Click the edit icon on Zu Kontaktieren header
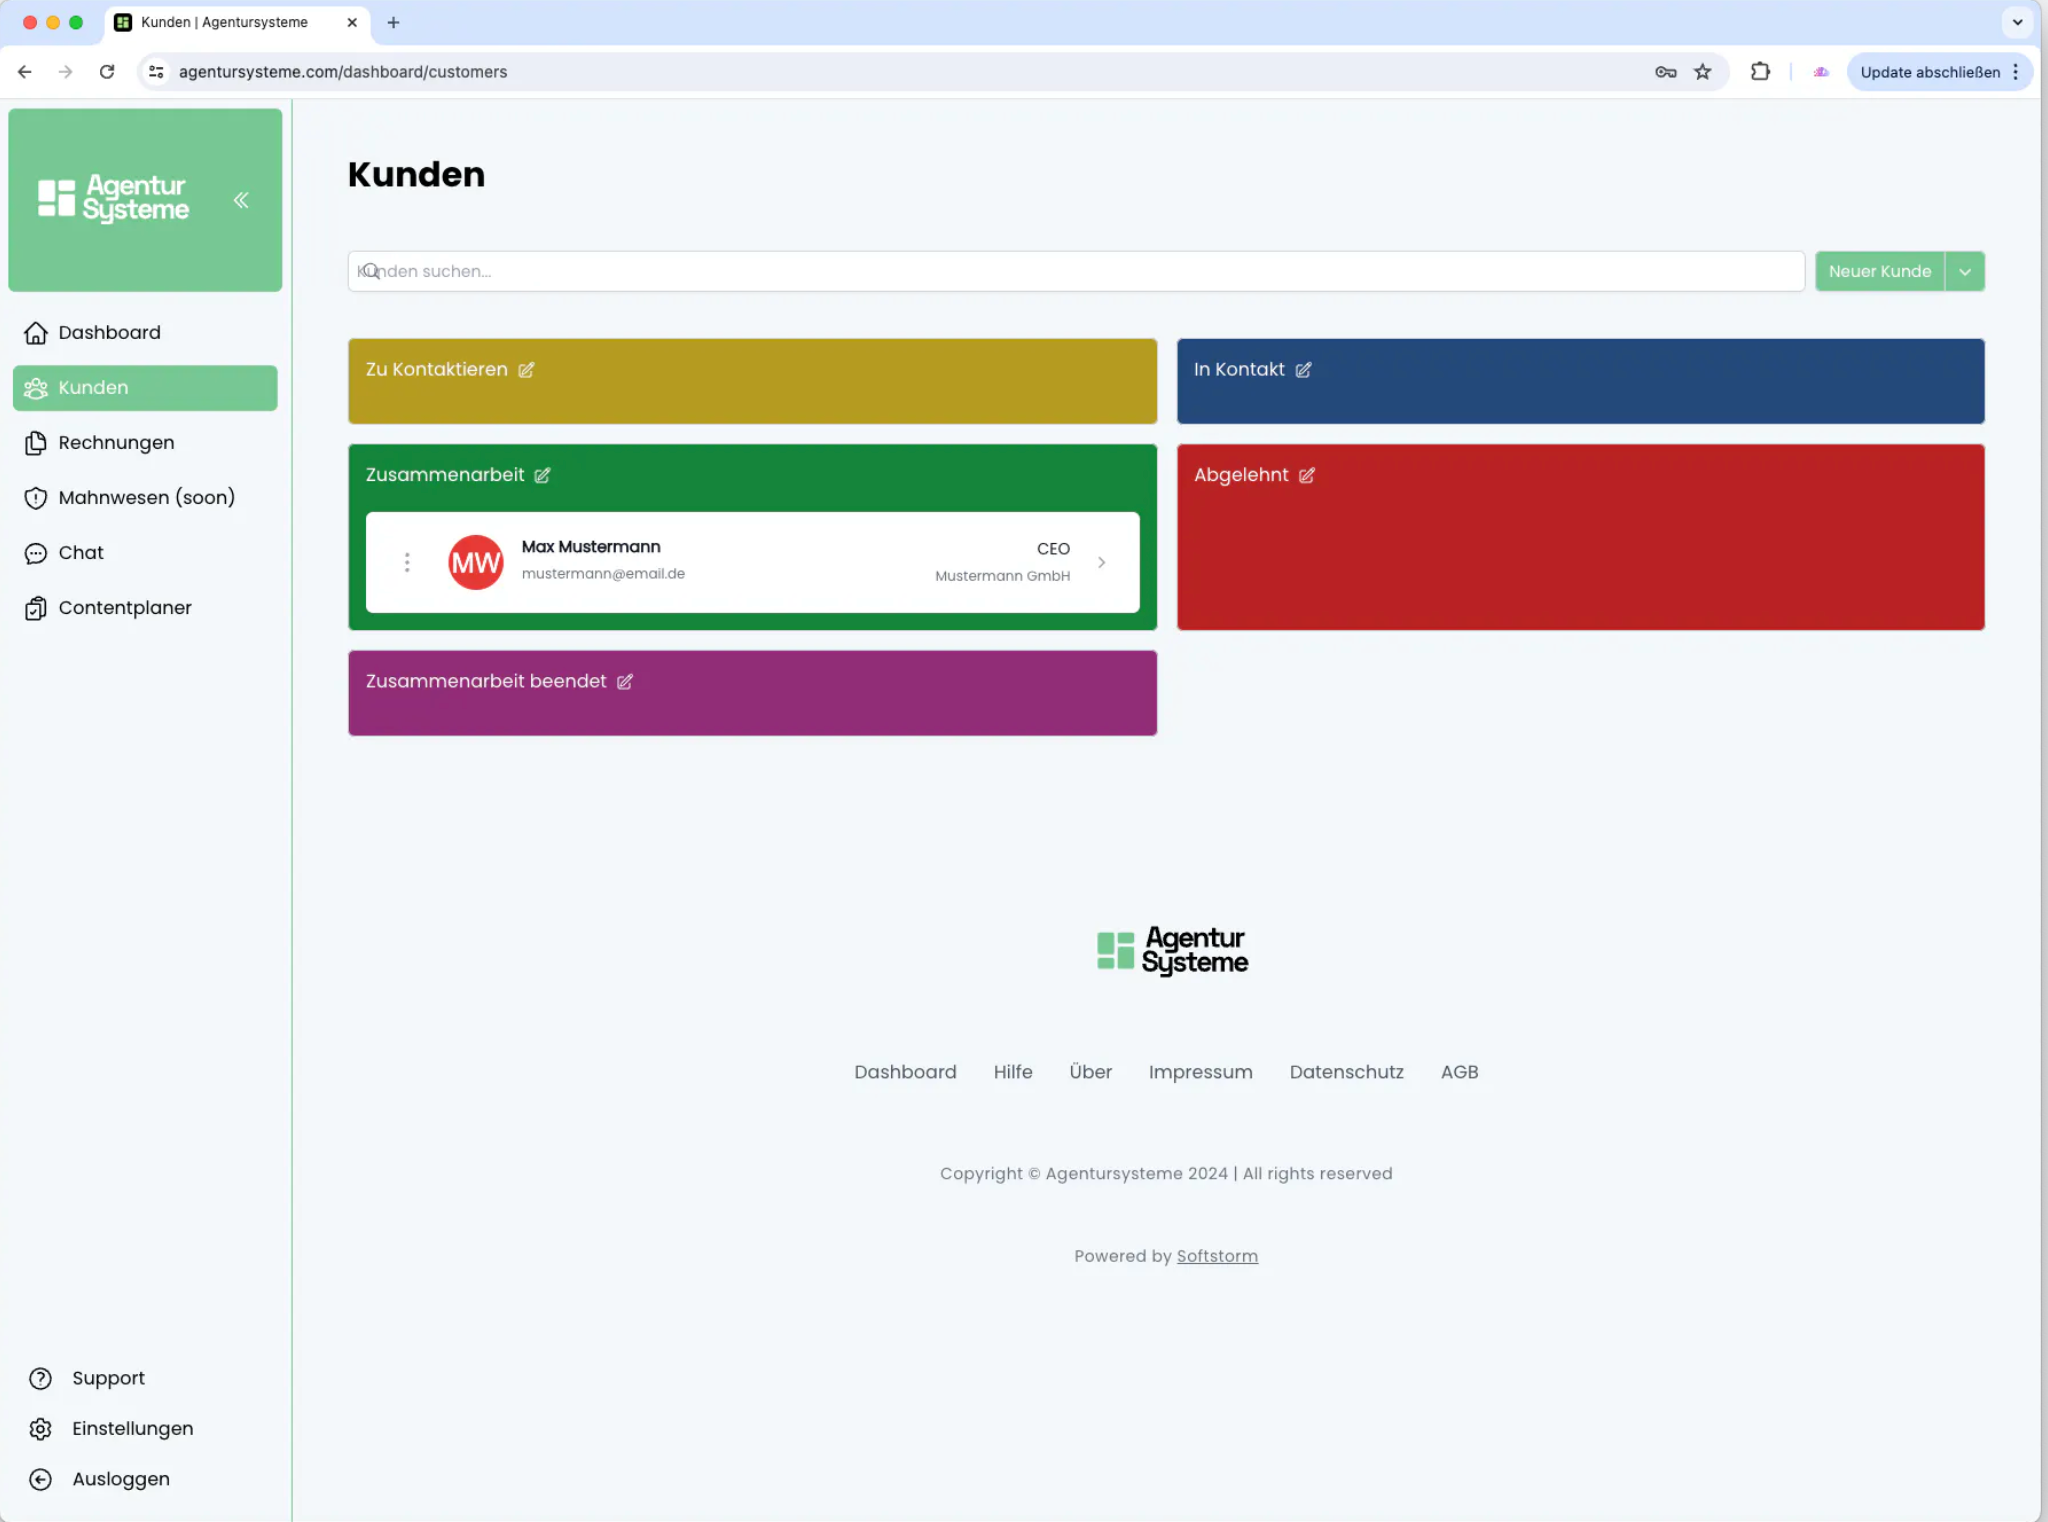 526,369
